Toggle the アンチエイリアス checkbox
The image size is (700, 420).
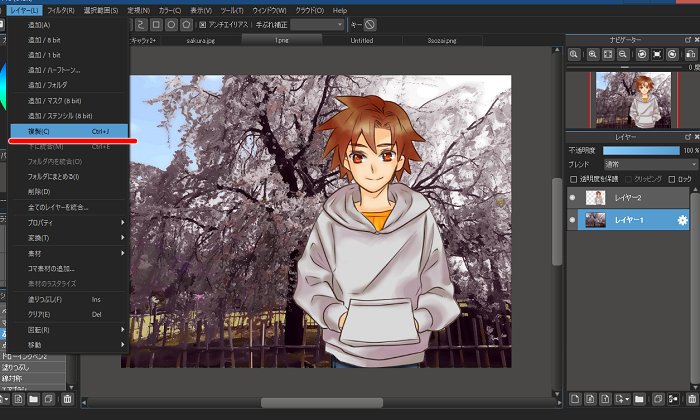(204, 23)
